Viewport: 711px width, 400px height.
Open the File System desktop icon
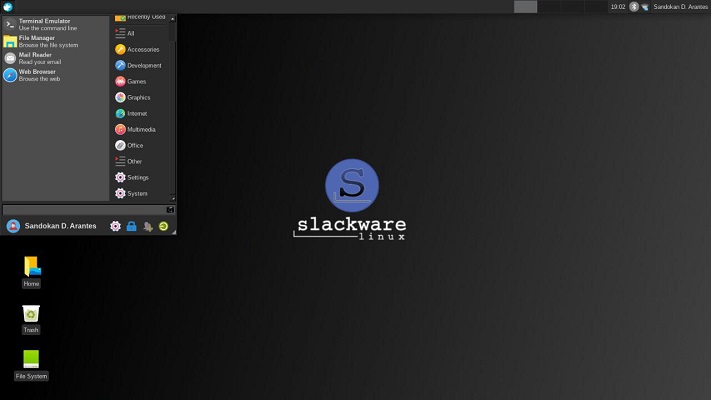[31, 365]
